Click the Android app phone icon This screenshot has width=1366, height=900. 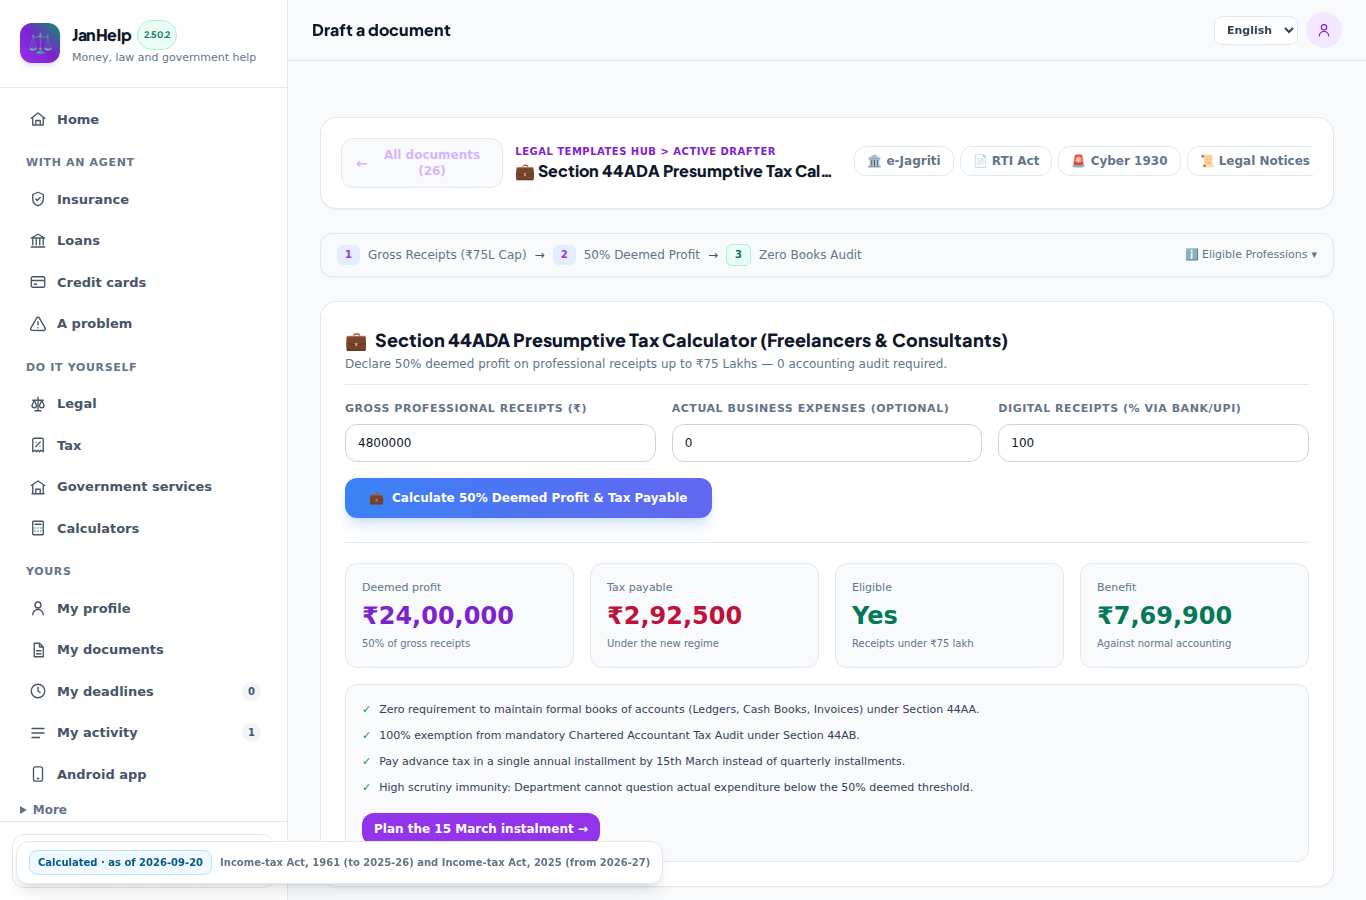point(38,774)
